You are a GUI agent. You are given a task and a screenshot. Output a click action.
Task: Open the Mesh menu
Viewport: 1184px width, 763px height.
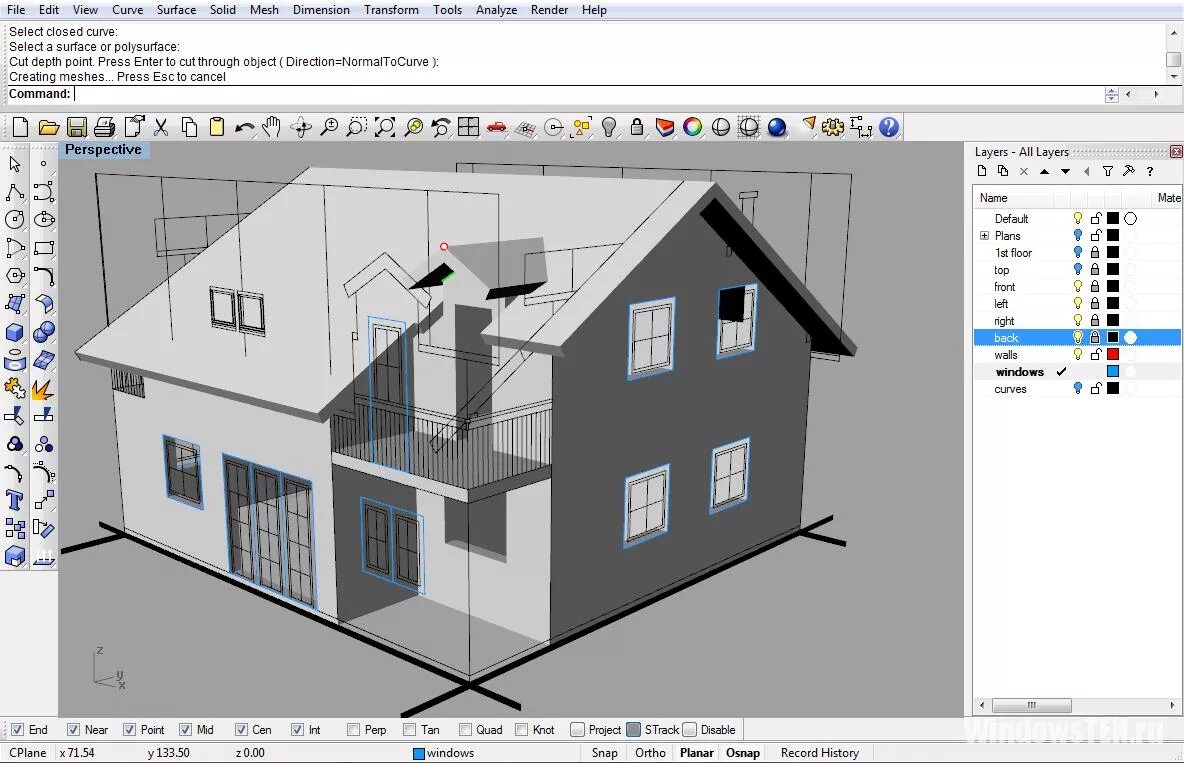click(x=264, y=10)
